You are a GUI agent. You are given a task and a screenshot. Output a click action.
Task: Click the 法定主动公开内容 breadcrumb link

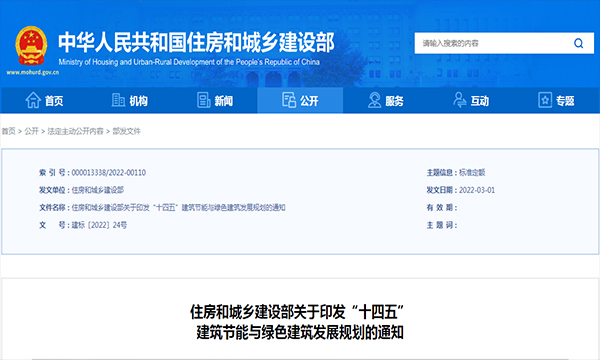click(x=75, y=131)
